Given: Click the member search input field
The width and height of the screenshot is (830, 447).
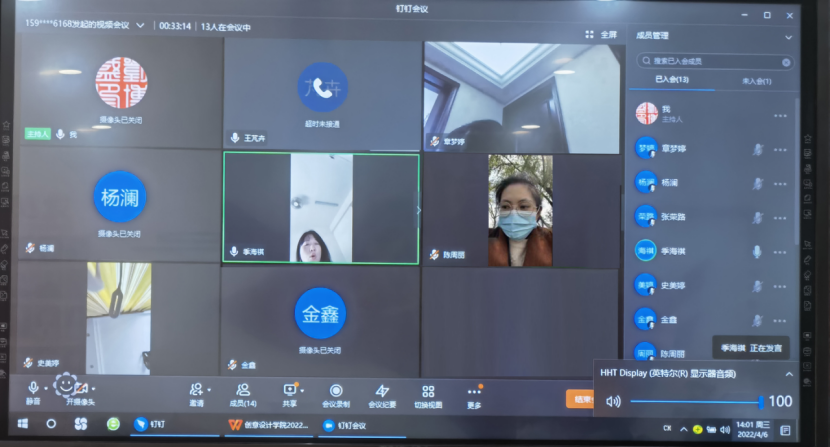Looking at the screenshot, I should click(x=714, y=61).
